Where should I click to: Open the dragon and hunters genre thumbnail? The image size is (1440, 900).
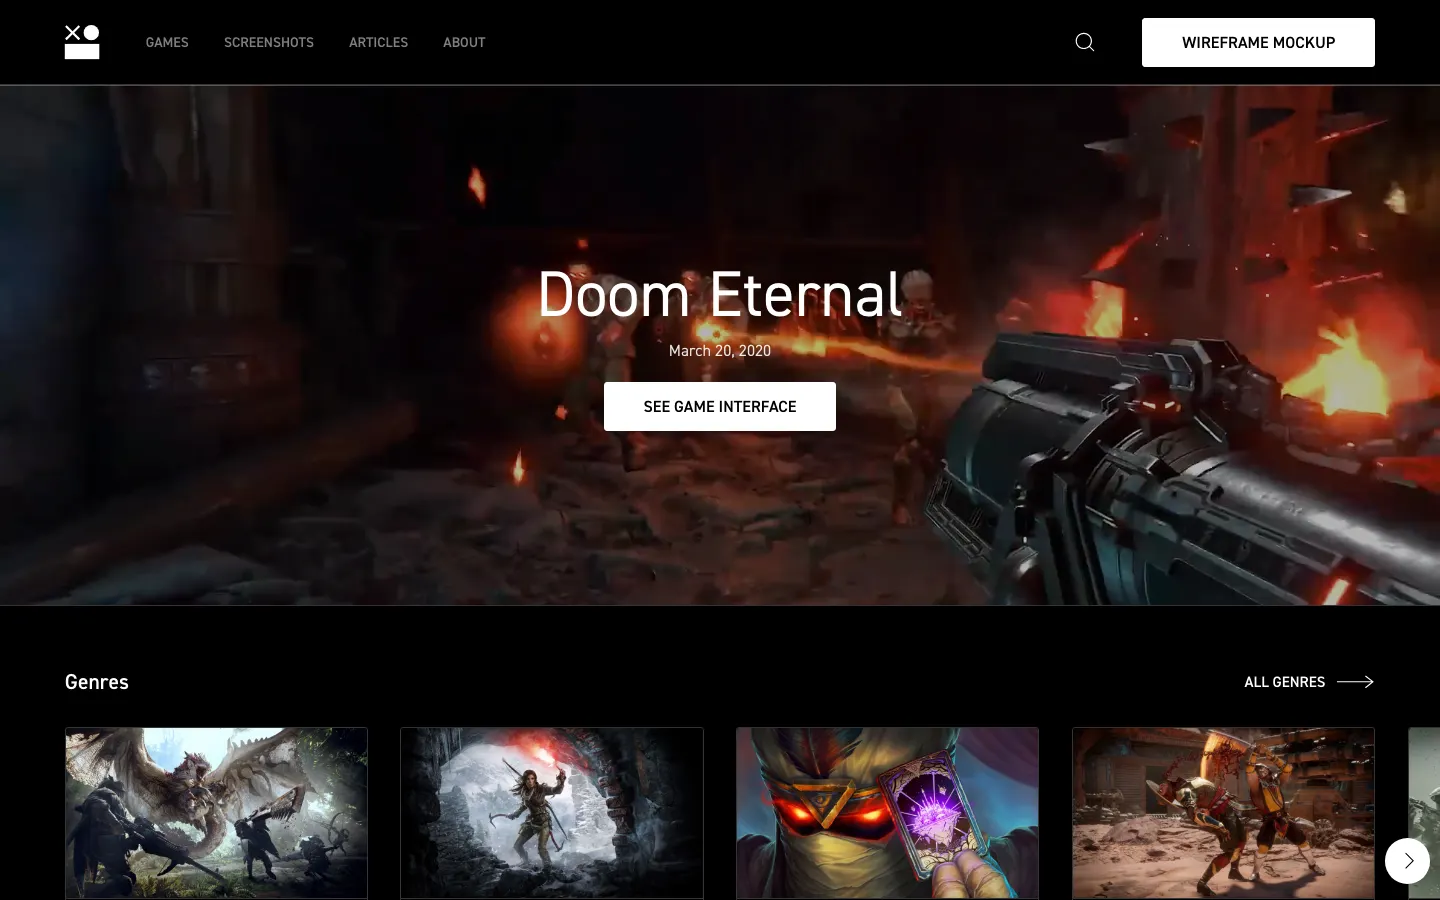click(x=216, y=813)
